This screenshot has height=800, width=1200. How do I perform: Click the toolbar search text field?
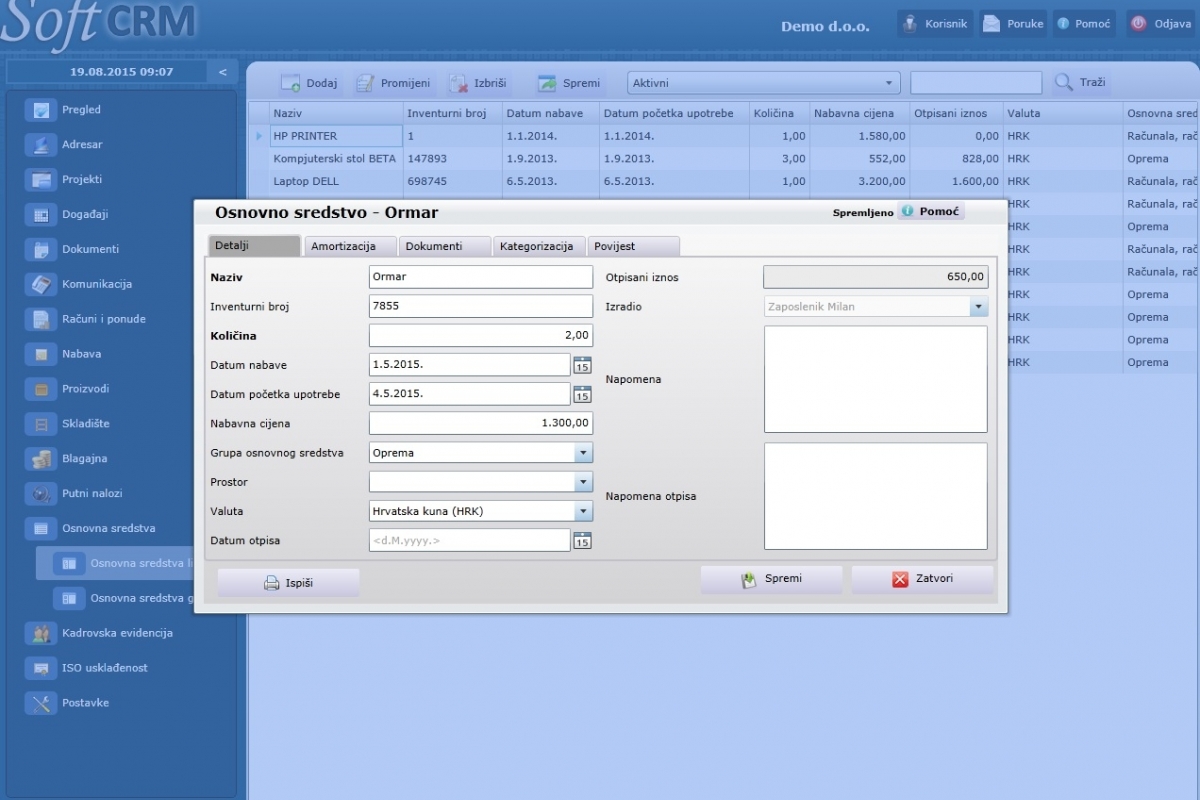(x=976, y=83)
